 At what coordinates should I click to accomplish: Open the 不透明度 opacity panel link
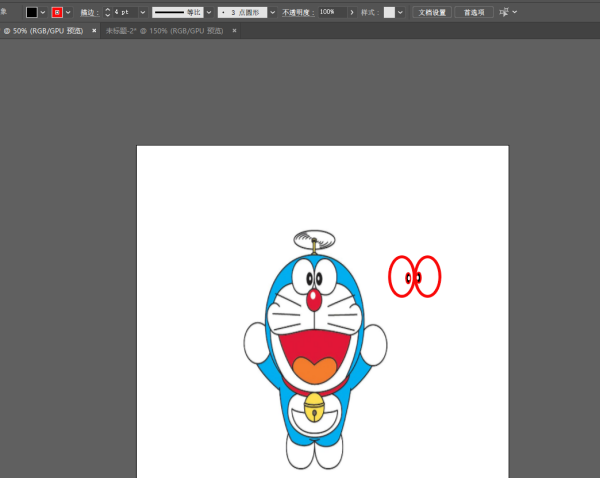[298, 13]
